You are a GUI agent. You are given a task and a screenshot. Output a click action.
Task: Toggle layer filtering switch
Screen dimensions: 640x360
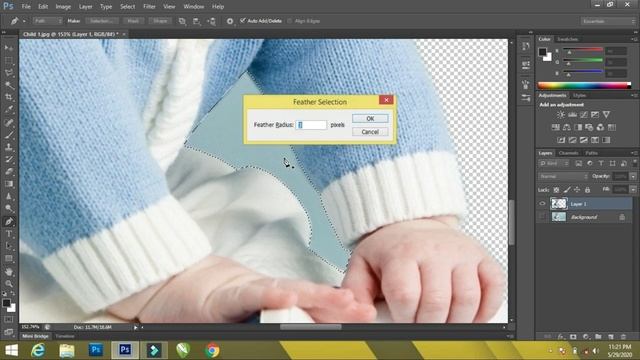(x=634, y=163)
